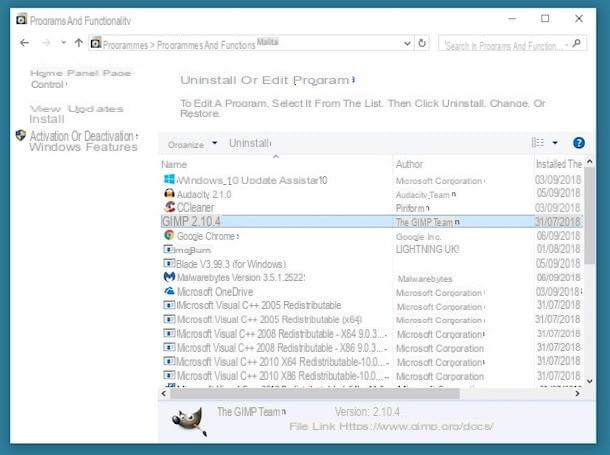The image size is (610, 455).
Task: Click the 01/08/2018 date for ImgBurn
Action: click(559, 249)
